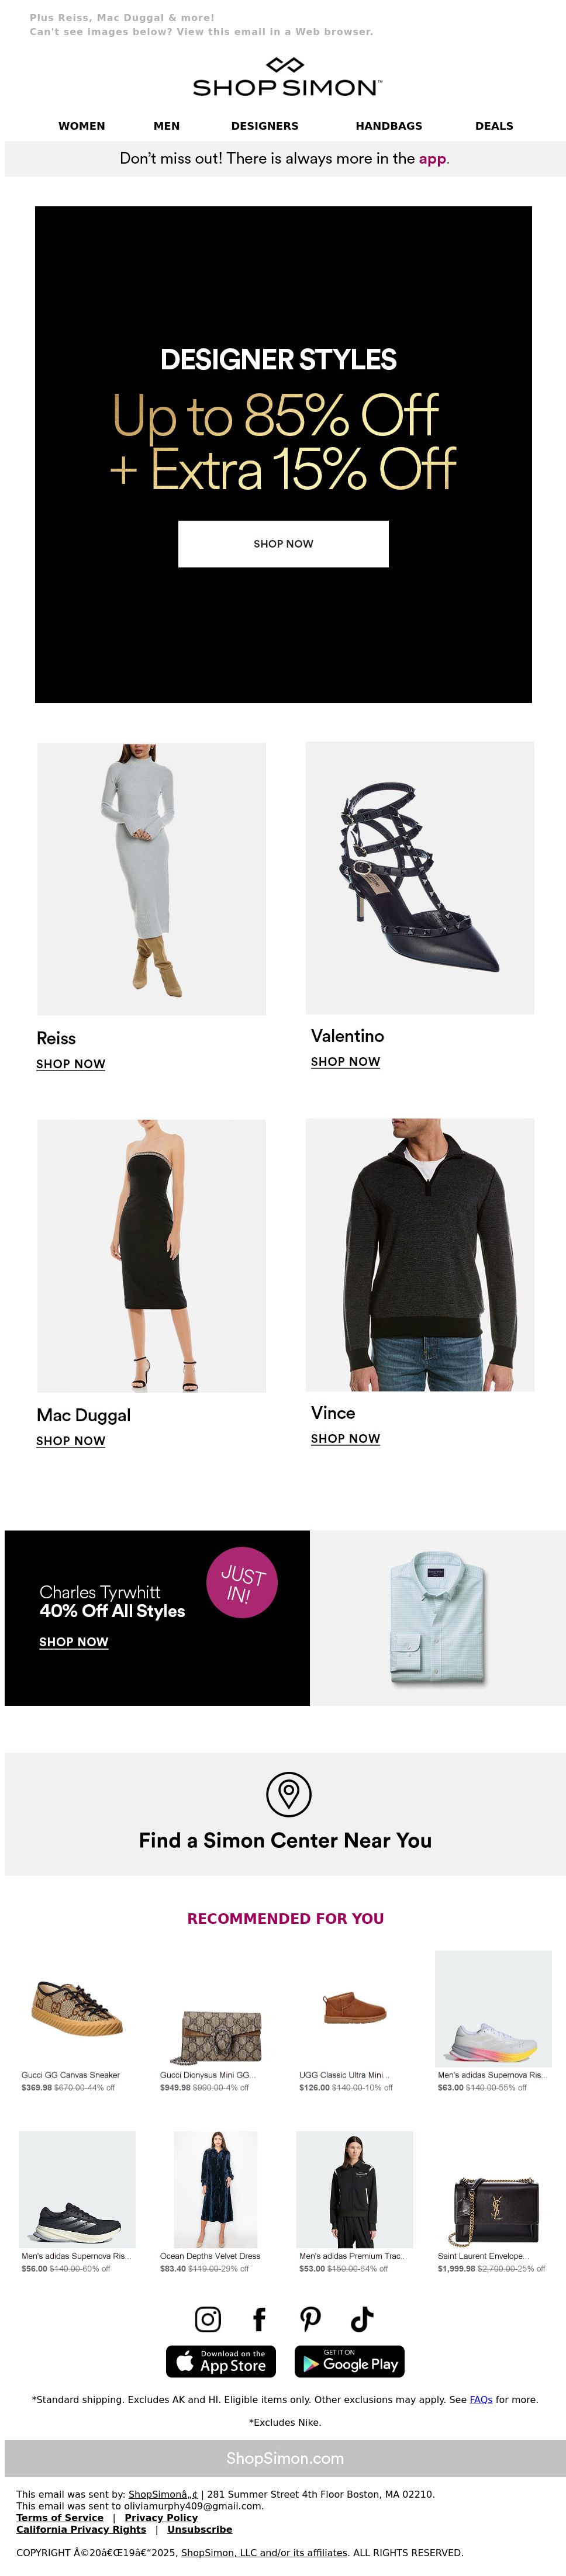566x2576 pixels.
Task: Select the Gucci GG Canvas Sneaker thumbnail
Action: (77, 2007)
